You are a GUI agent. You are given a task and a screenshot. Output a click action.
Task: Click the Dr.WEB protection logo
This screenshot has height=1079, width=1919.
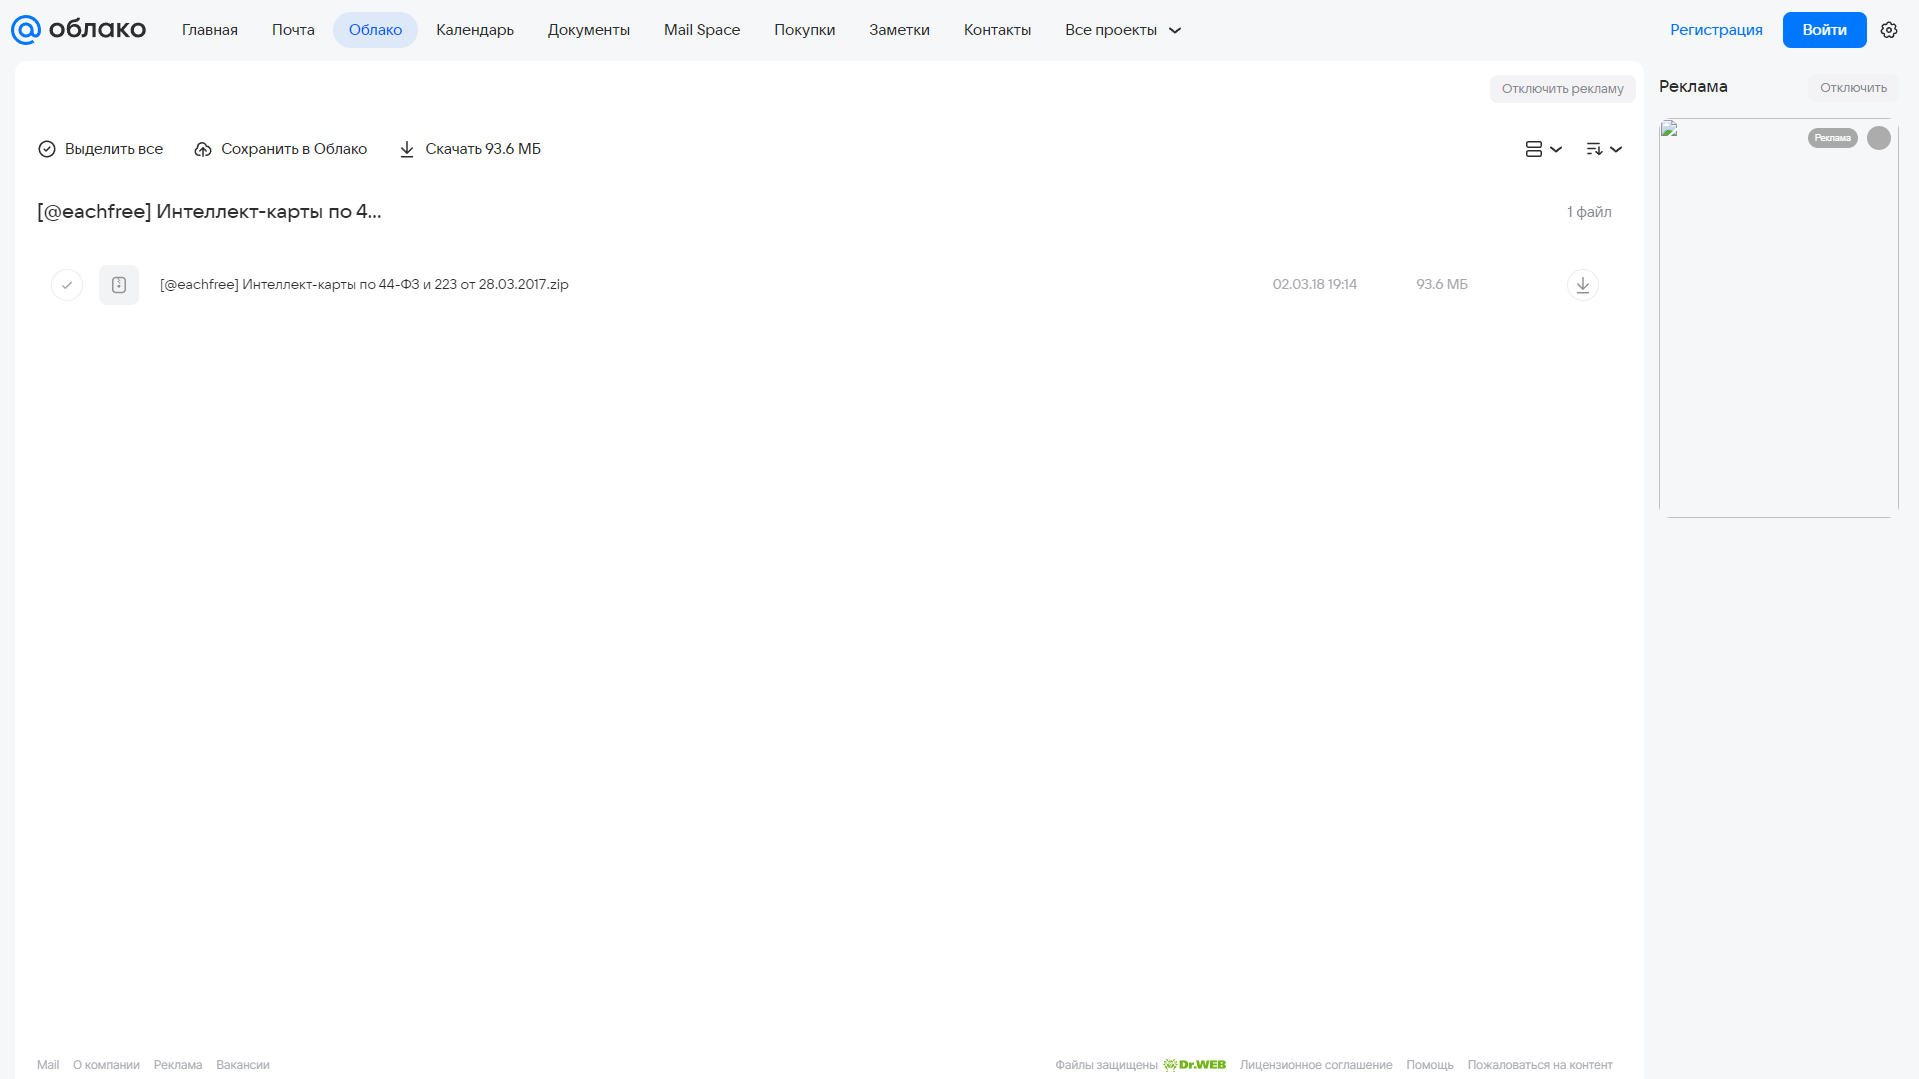pyautogui.click(x=1194, y=1065)
